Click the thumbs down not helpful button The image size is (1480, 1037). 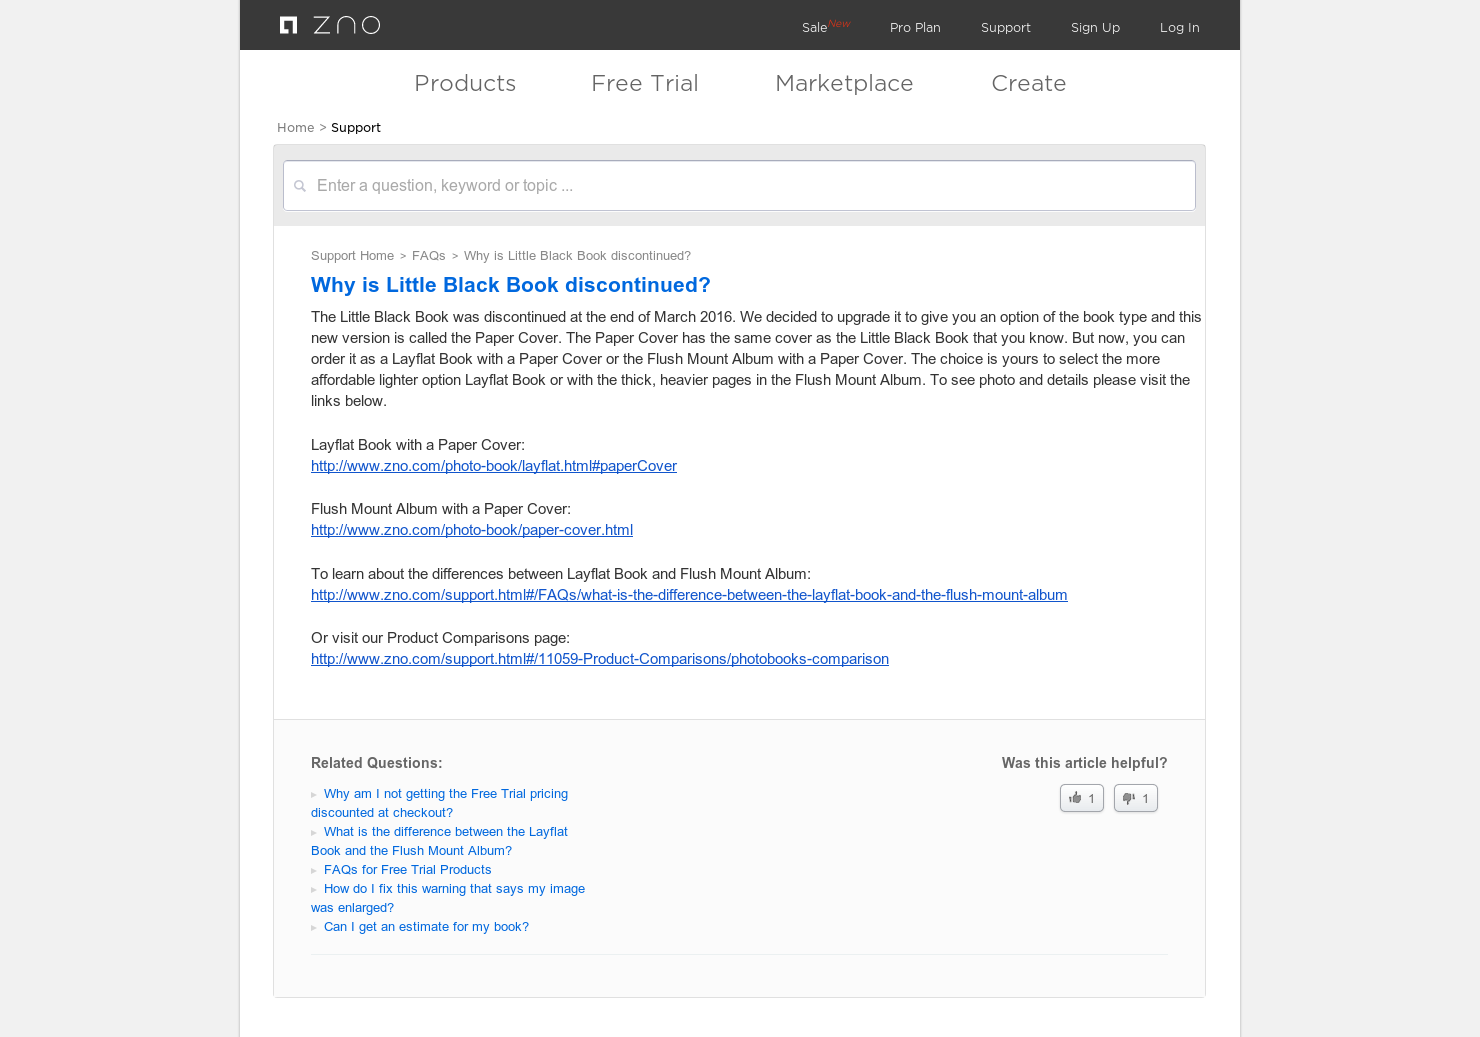1136,798
